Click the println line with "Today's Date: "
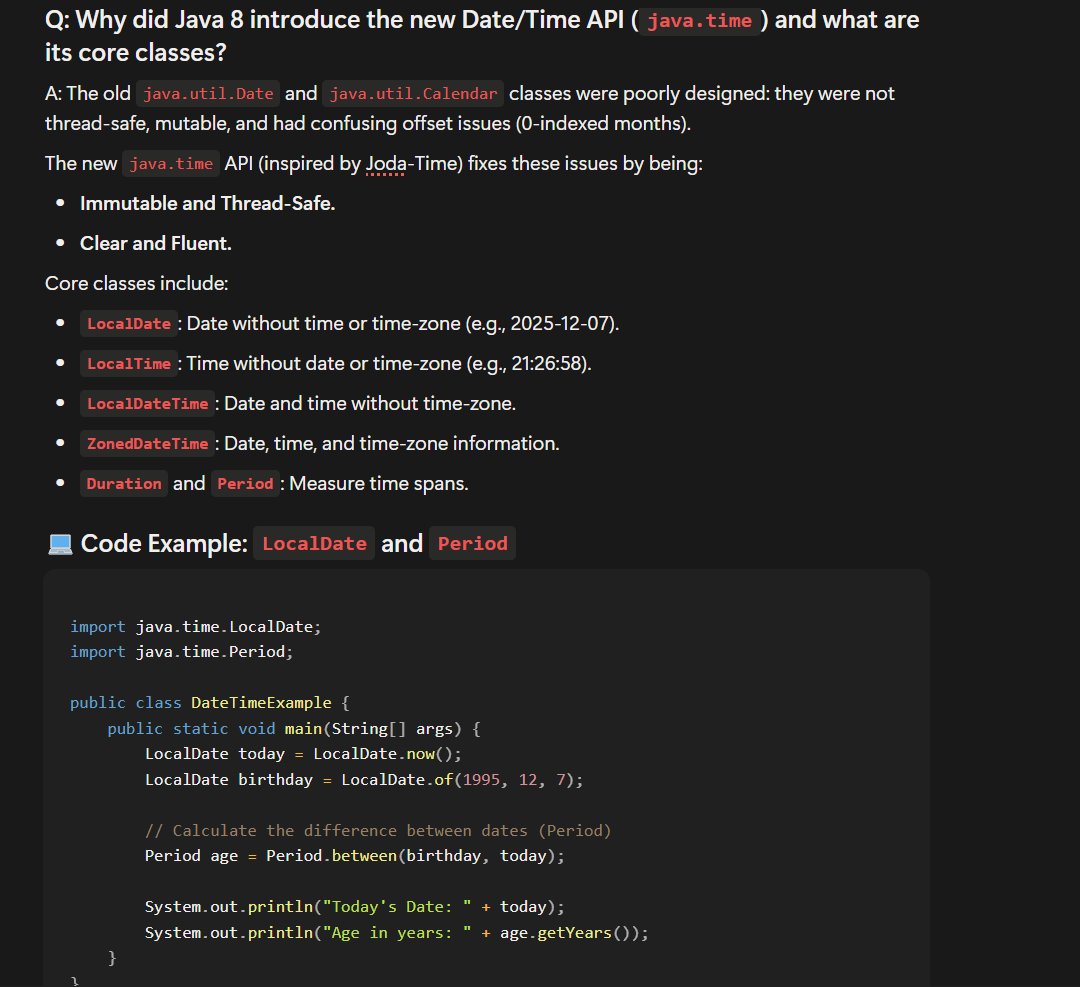Viewport: 1080px width, 987px height. pyautogui.click(x=355, y=907)
